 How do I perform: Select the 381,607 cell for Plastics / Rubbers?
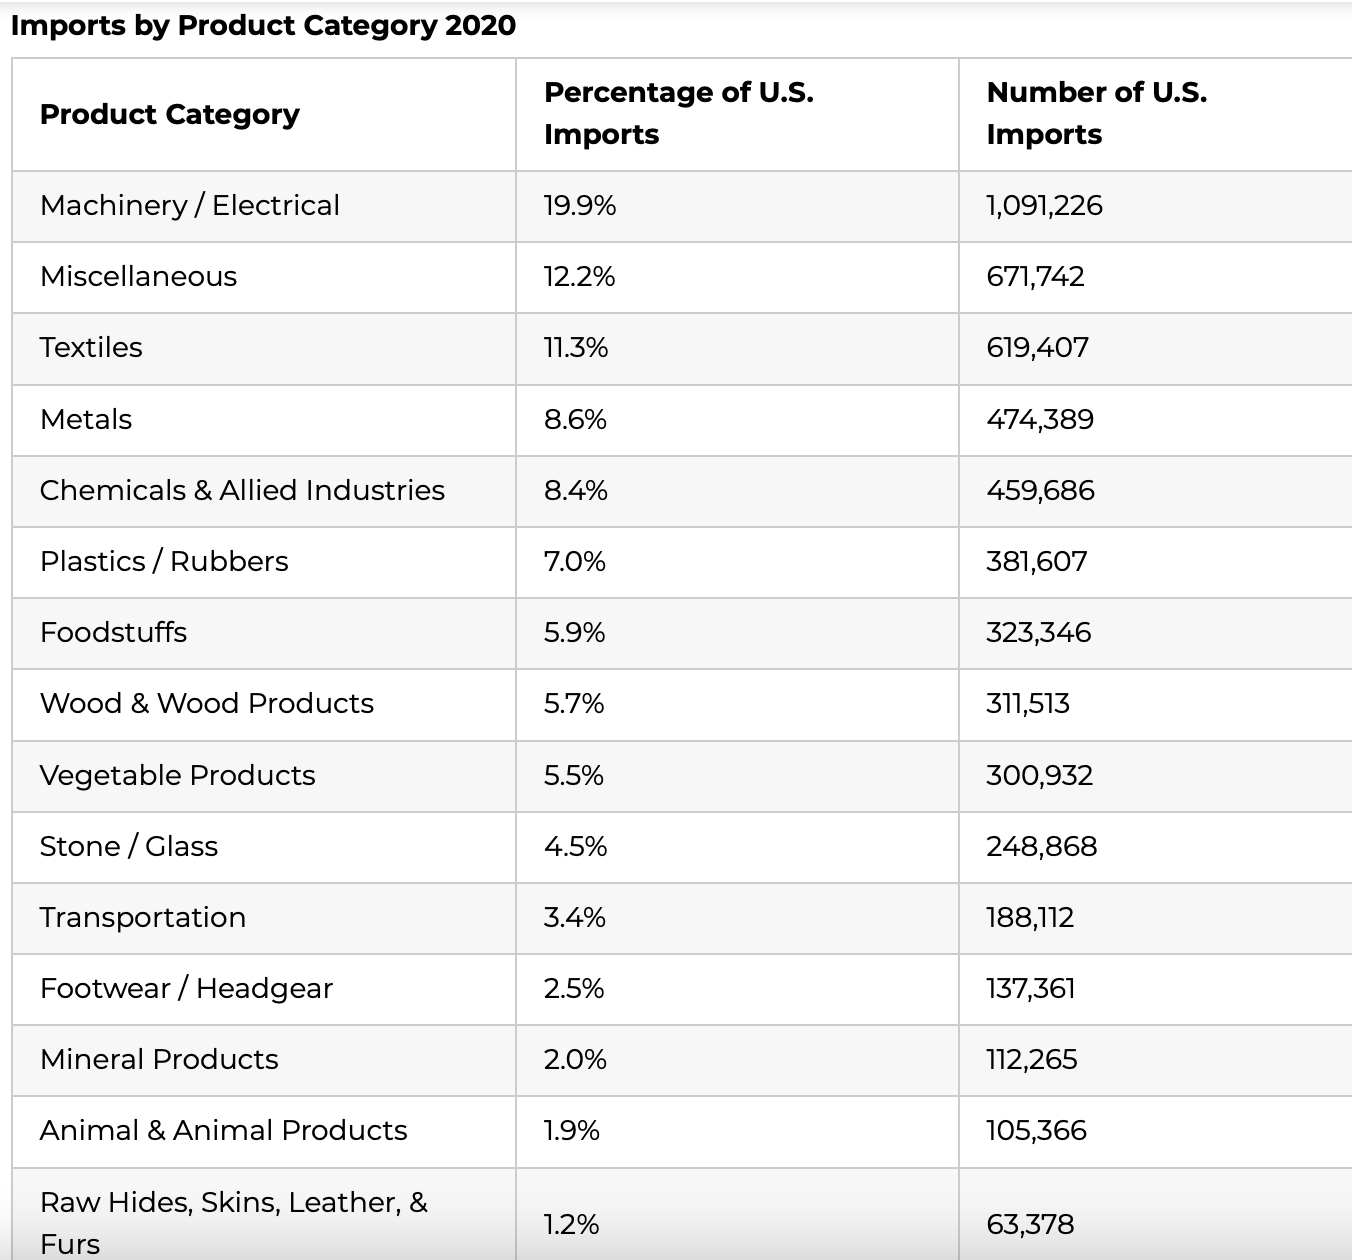click(1036, 562)
